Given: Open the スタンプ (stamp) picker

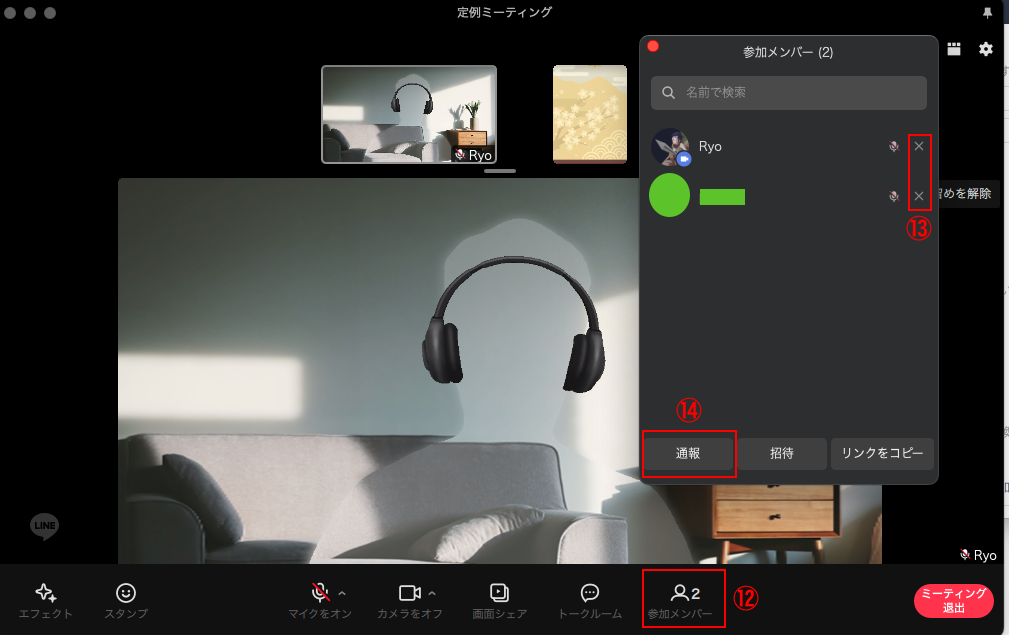Looking at the screenshot, I should coord(124,598).
